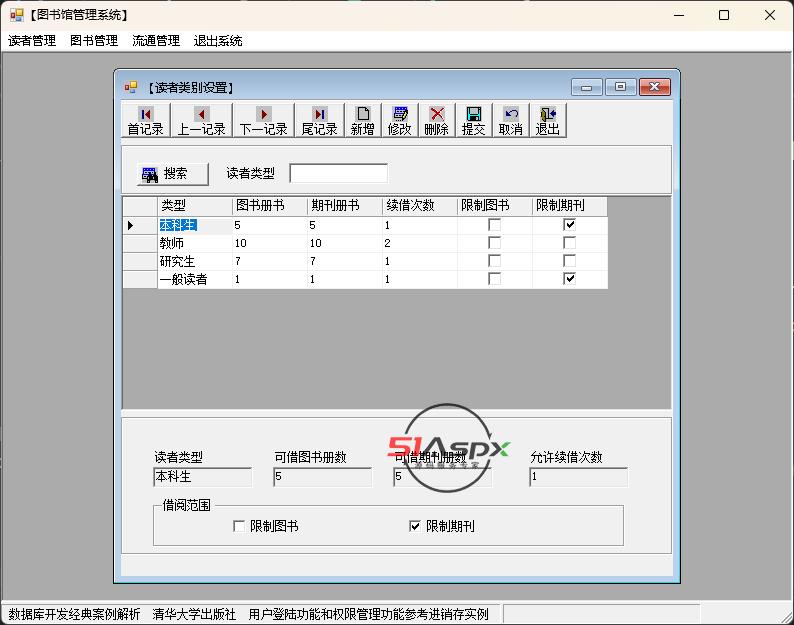The height and width of the screenshot is (625, 794).
Task: Click the 读者类型 detail field showing 本科生
Action: [x=202, y=477]
